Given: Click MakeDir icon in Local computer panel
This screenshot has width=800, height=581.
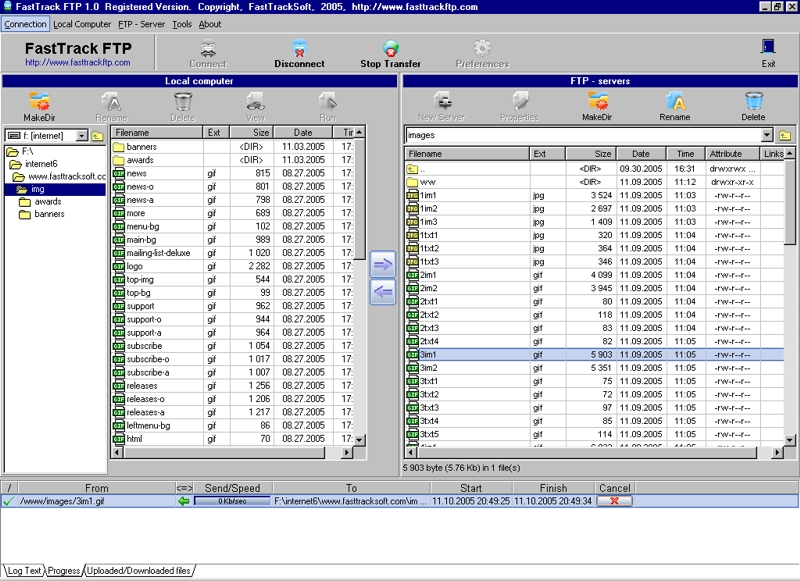Looking at the screenshot, I should 38,101.
